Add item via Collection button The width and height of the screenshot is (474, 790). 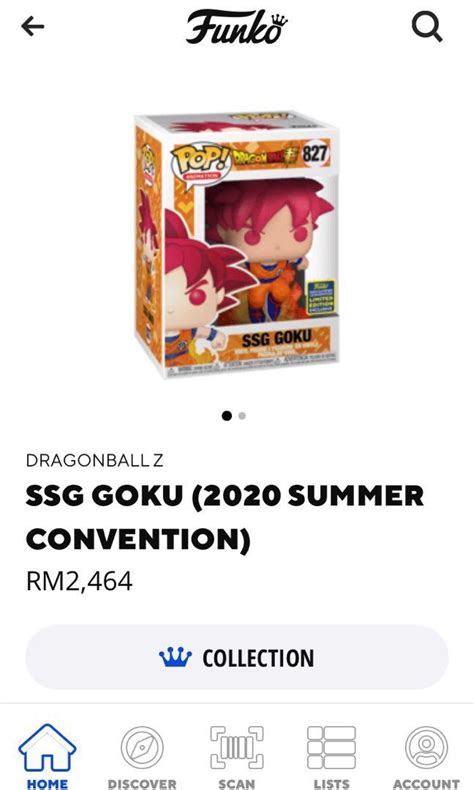[x=237, y=657]
